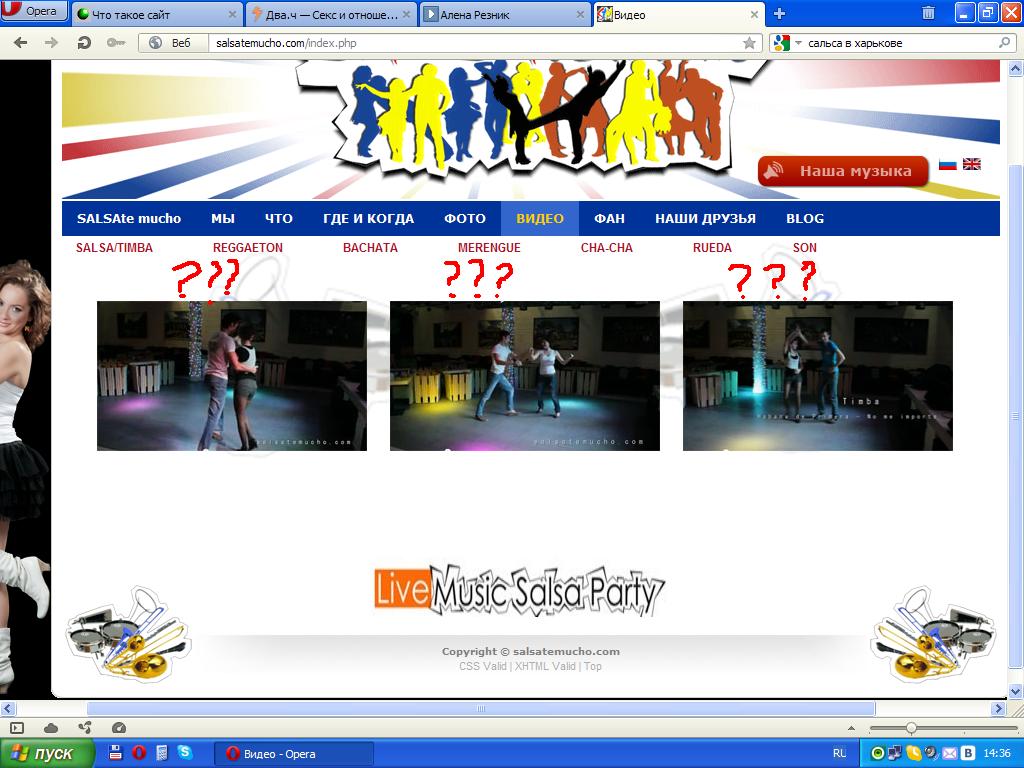
Task: Open Opera Unite status bar icon
Action: tap(85, 728)
